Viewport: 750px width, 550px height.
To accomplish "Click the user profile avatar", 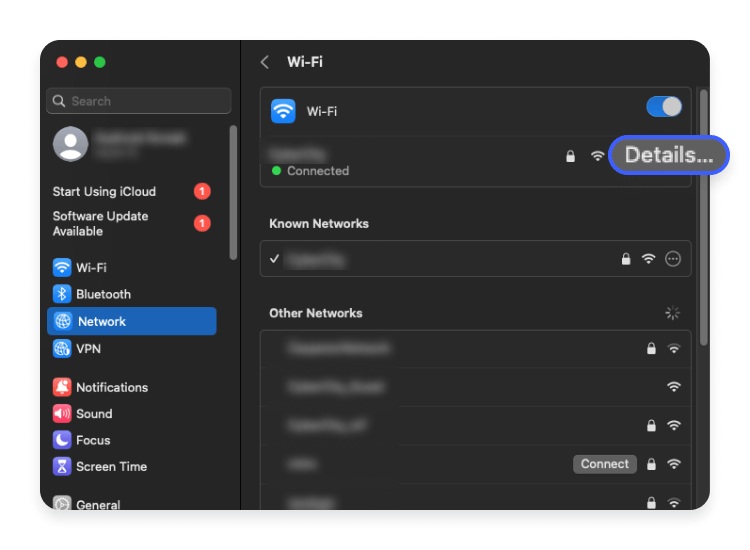I will pos(70,144).
